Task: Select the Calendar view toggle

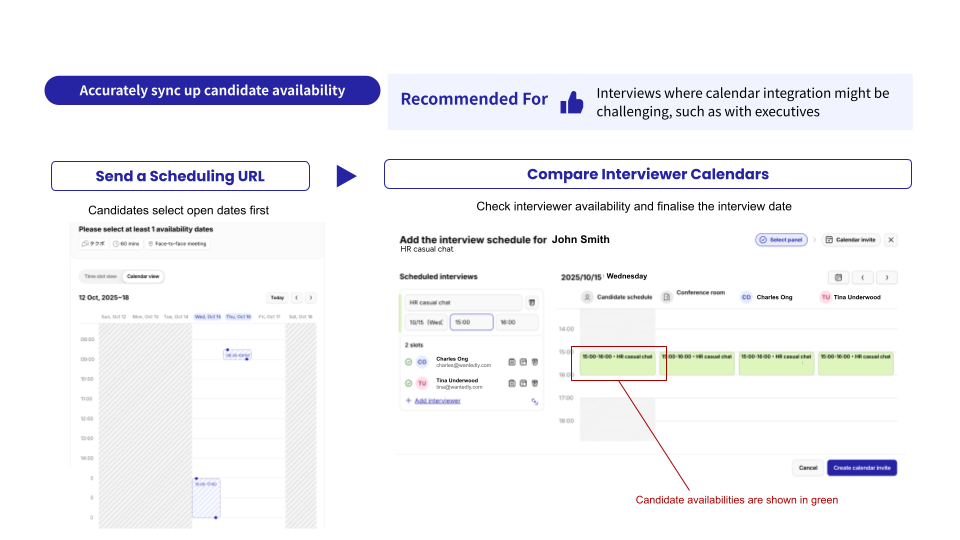Action: pyautogui.click(x=142, y=276)
